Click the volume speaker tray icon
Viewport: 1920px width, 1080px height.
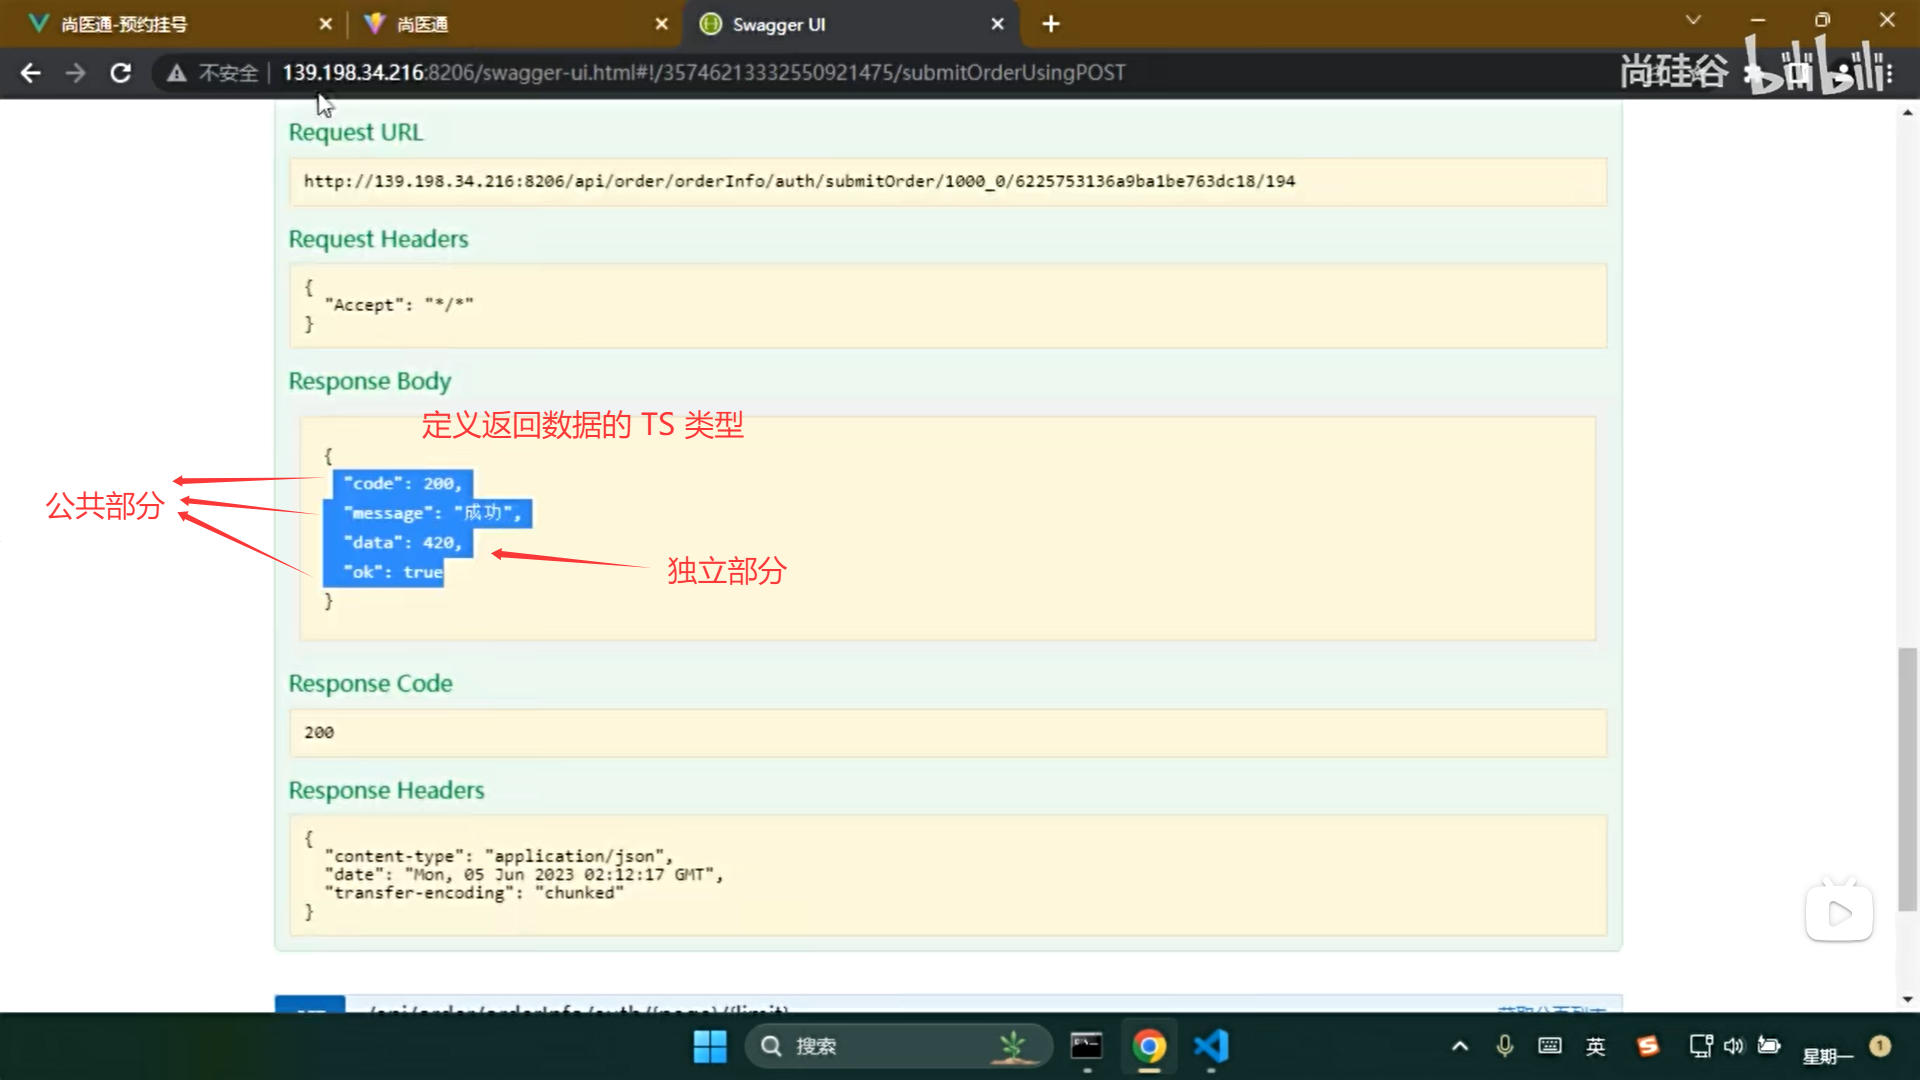[x=1734, y=1046]
